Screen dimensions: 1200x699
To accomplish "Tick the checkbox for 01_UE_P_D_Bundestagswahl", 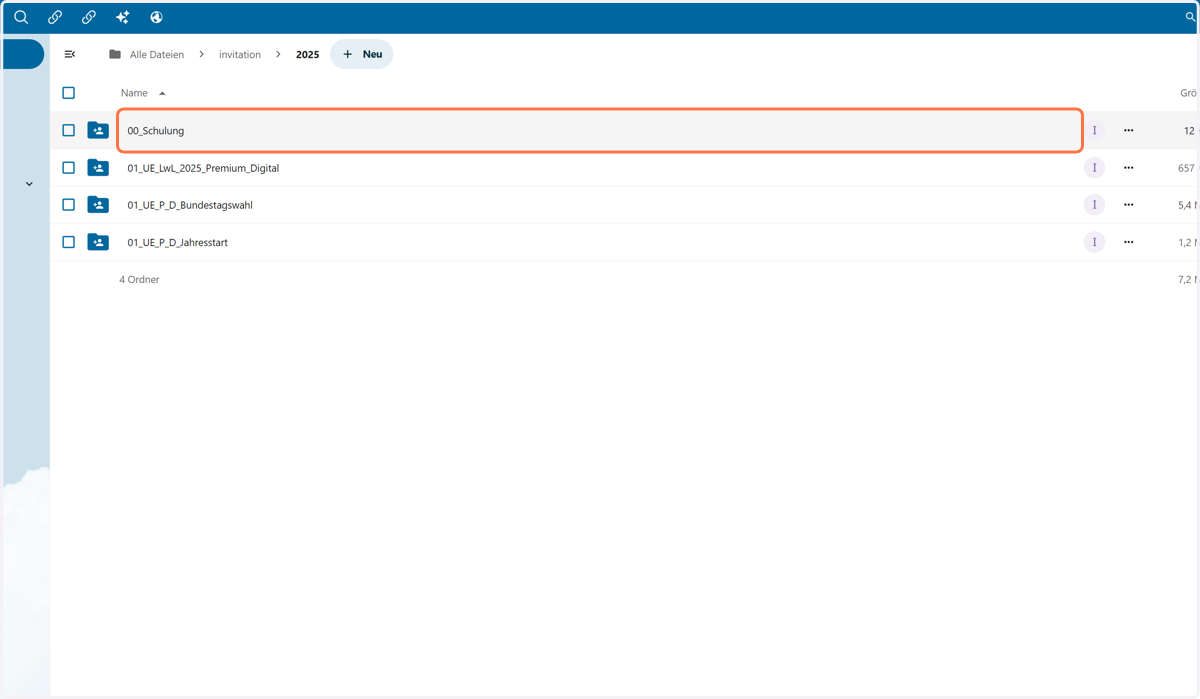I will (68, 205).
